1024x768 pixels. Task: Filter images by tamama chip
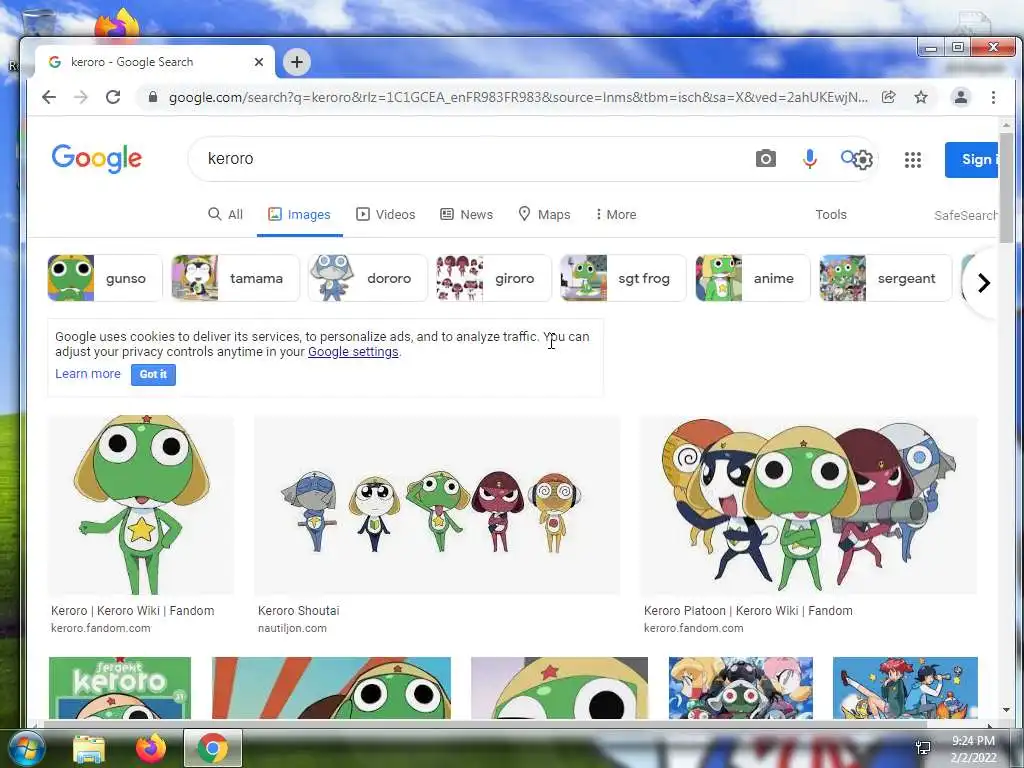pyautogui.click(x=235, y=278)
